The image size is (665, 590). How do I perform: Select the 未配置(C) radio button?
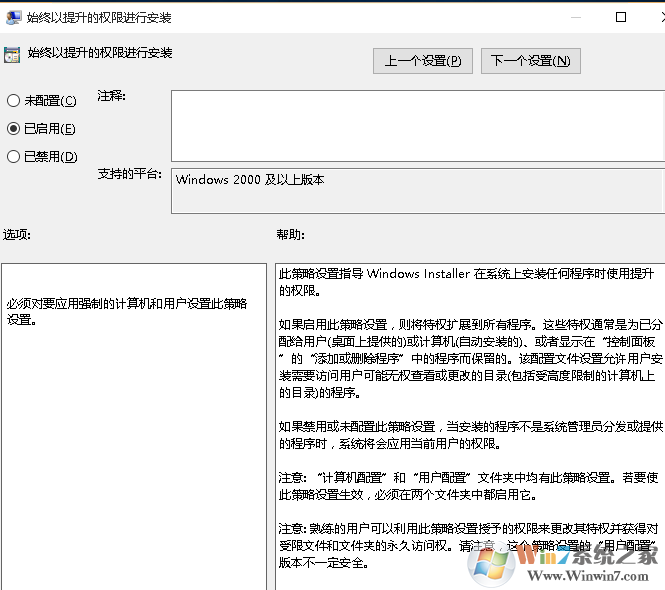point(13,101)
